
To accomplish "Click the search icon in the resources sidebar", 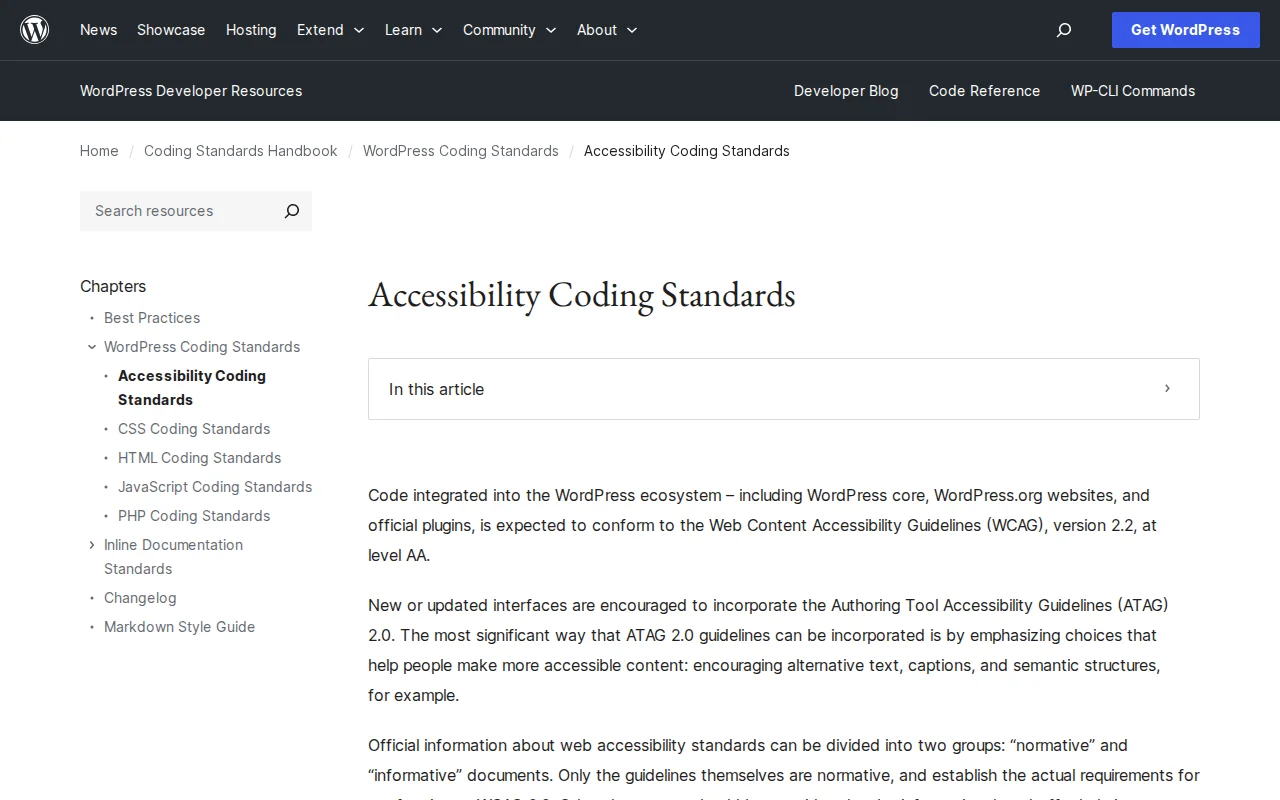I will [x=291, y=211].
